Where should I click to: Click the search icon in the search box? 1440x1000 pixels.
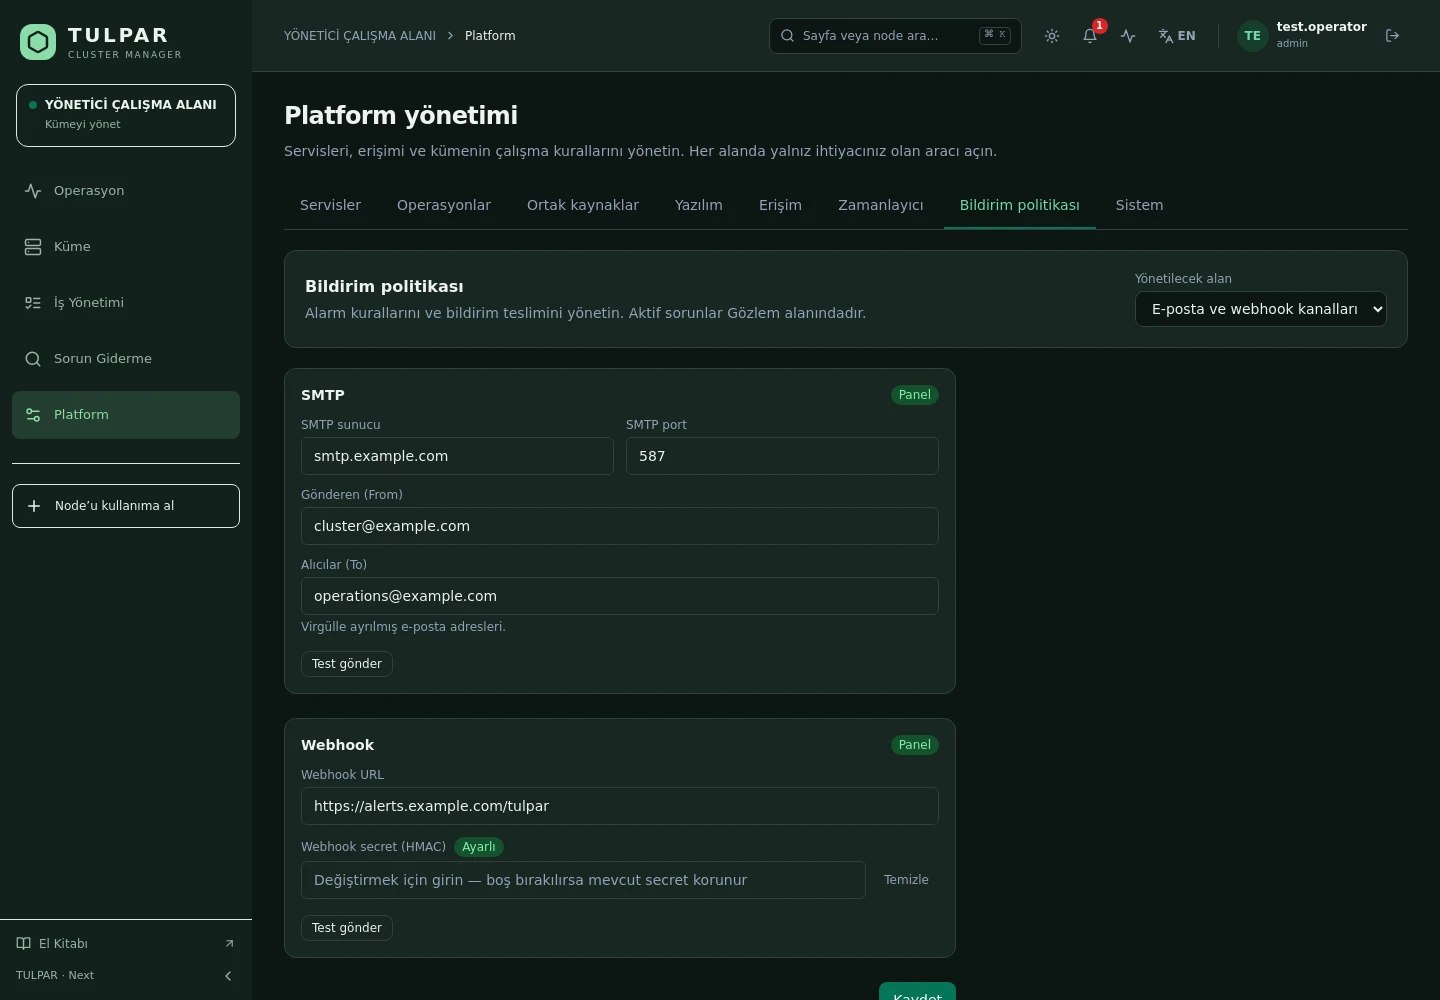[788, 36]
